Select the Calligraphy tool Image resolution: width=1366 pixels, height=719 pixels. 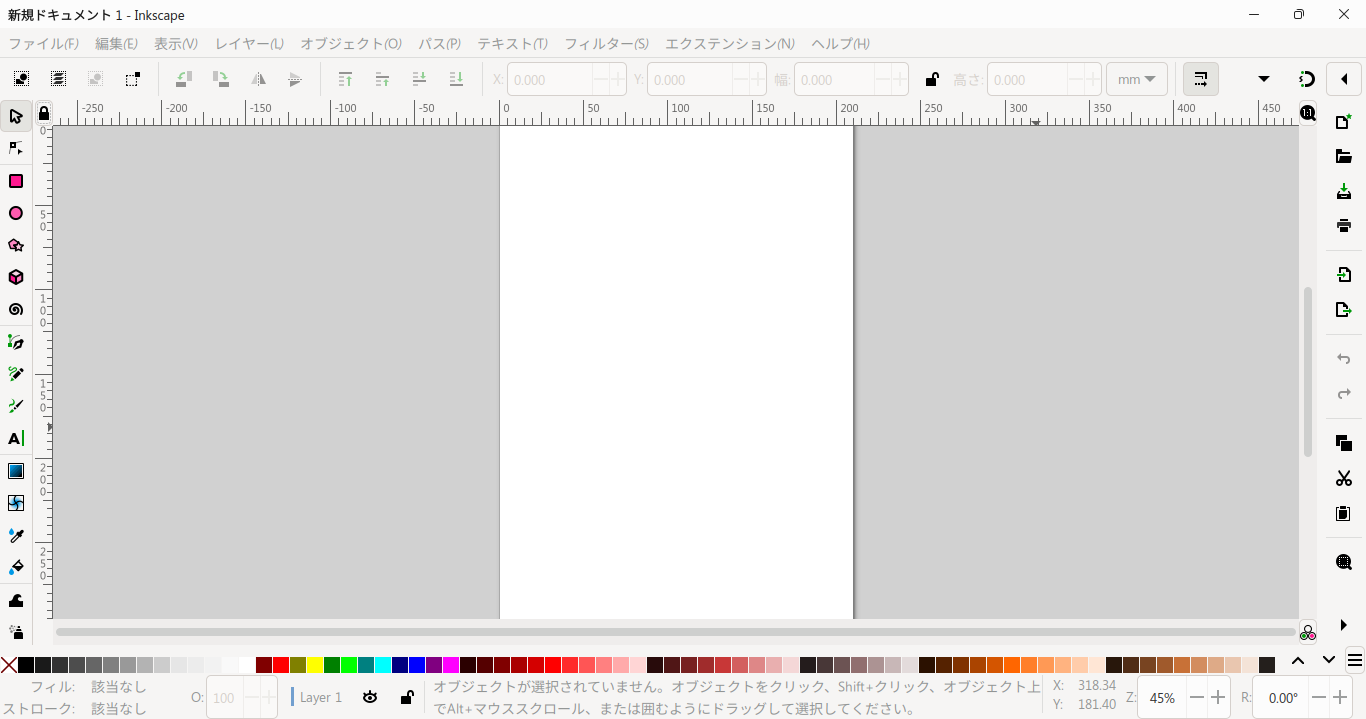point(16,406)
